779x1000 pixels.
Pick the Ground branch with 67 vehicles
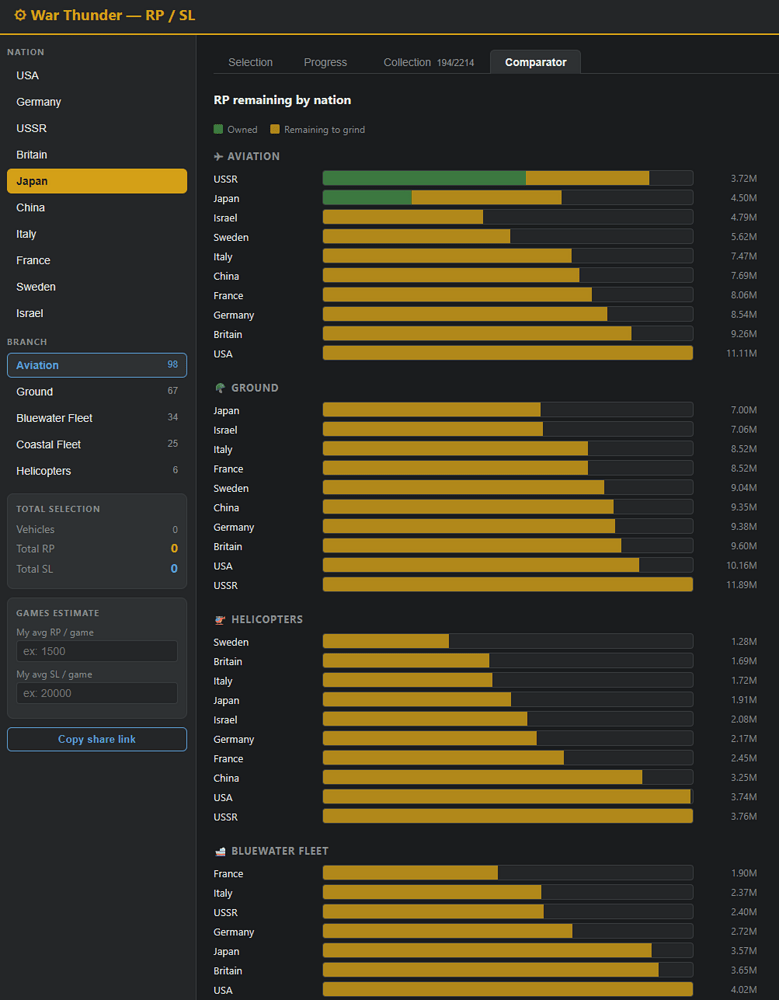point(97,392)
